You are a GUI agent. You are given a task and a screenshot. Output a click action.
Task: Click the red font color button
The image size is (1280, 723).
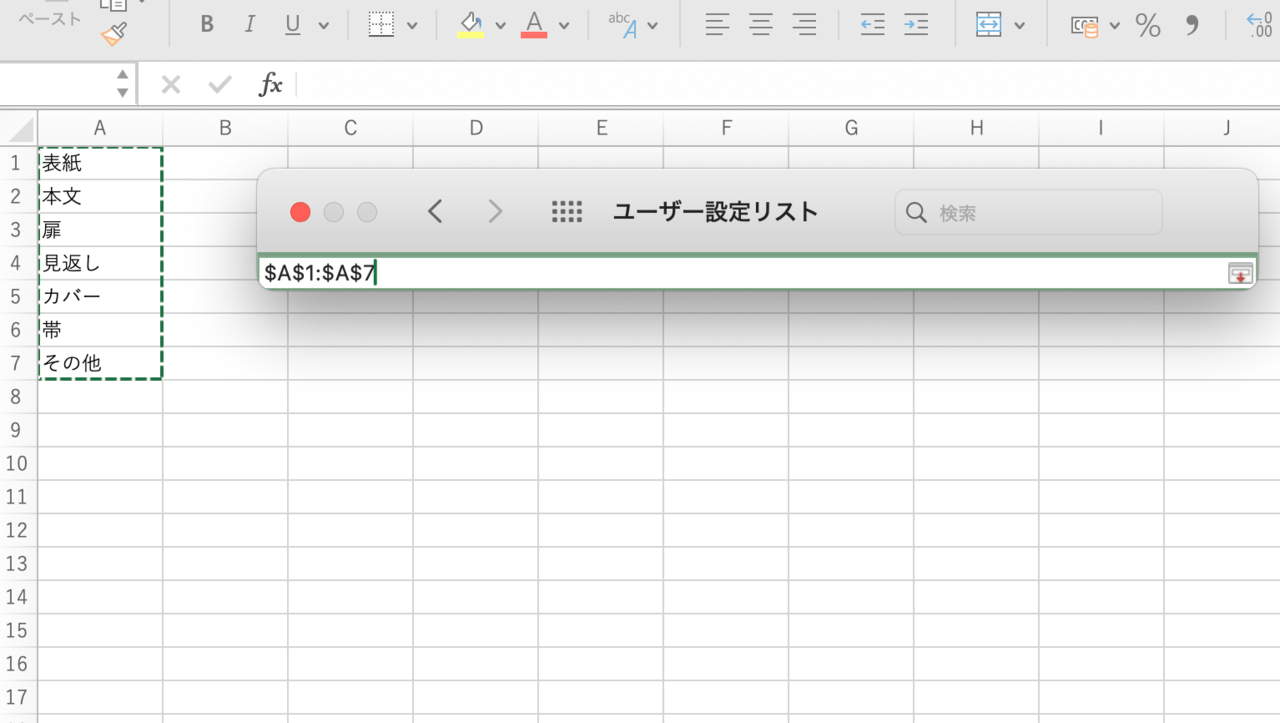[534, 25]
